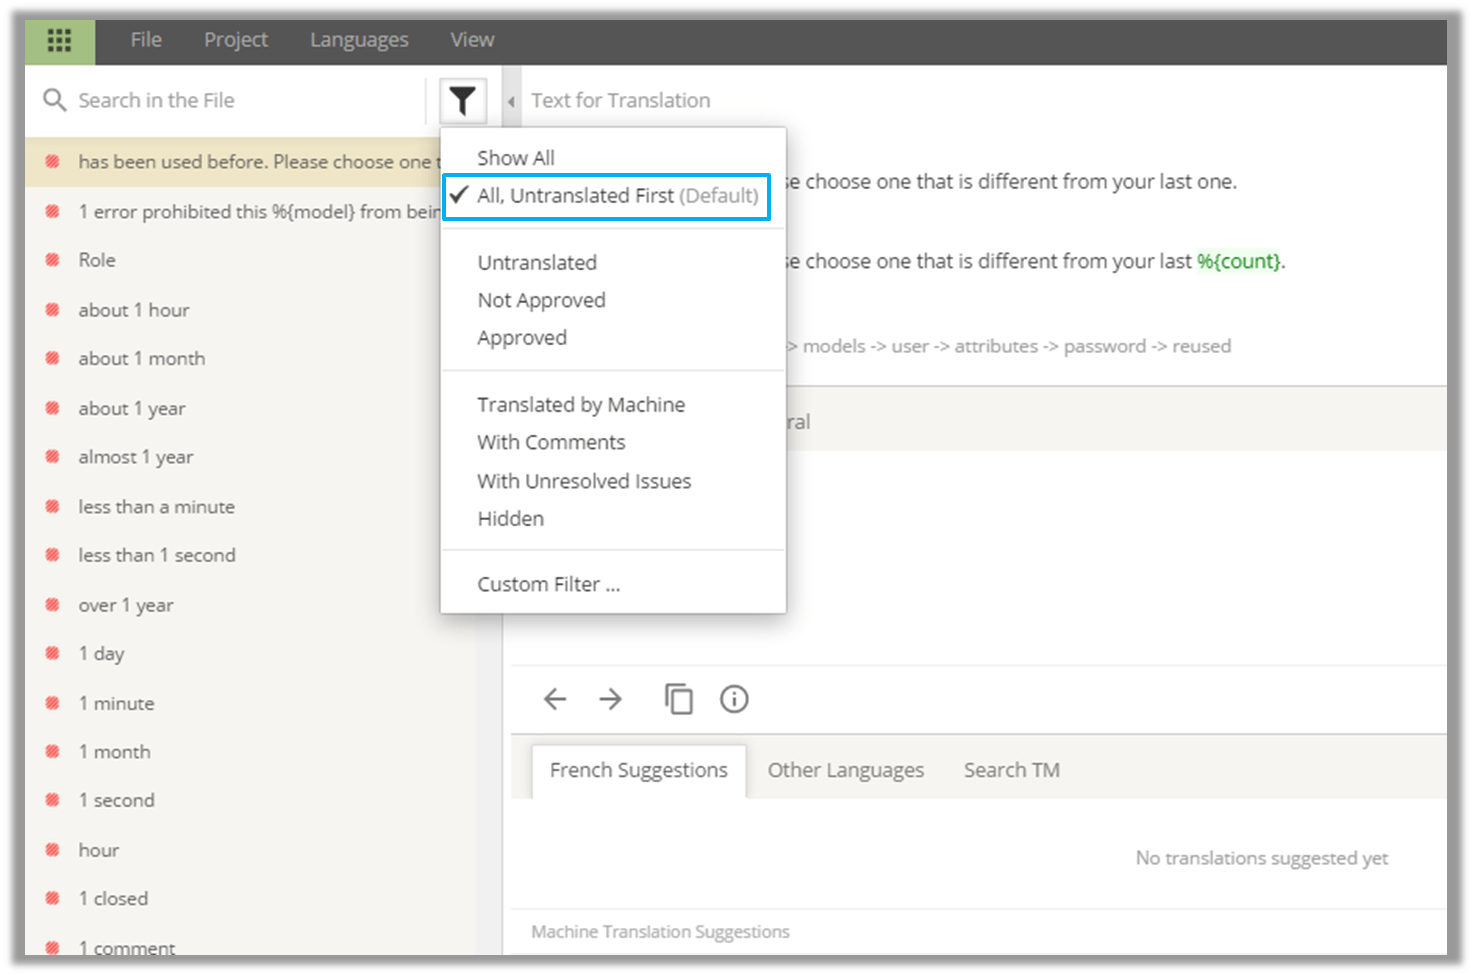The width and height of the screenshot is (1472, 975).
Task: Click Custom Filter in the dropdown
Action: click(x=549, y=584)
